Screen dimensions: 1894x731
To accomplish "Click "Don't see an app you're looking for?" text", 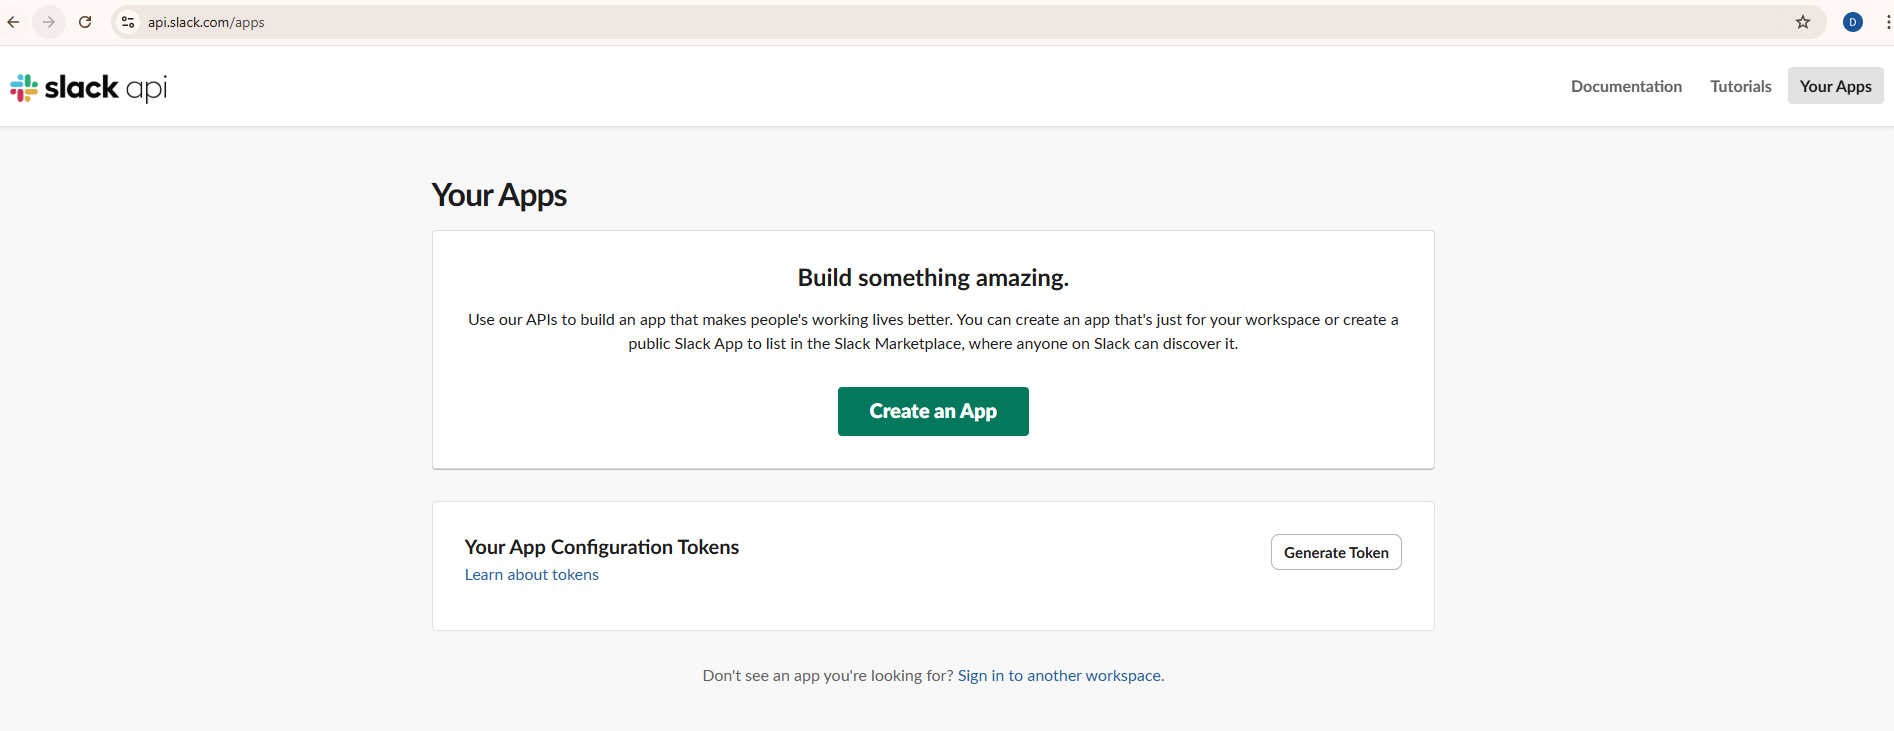I will 828,676.
